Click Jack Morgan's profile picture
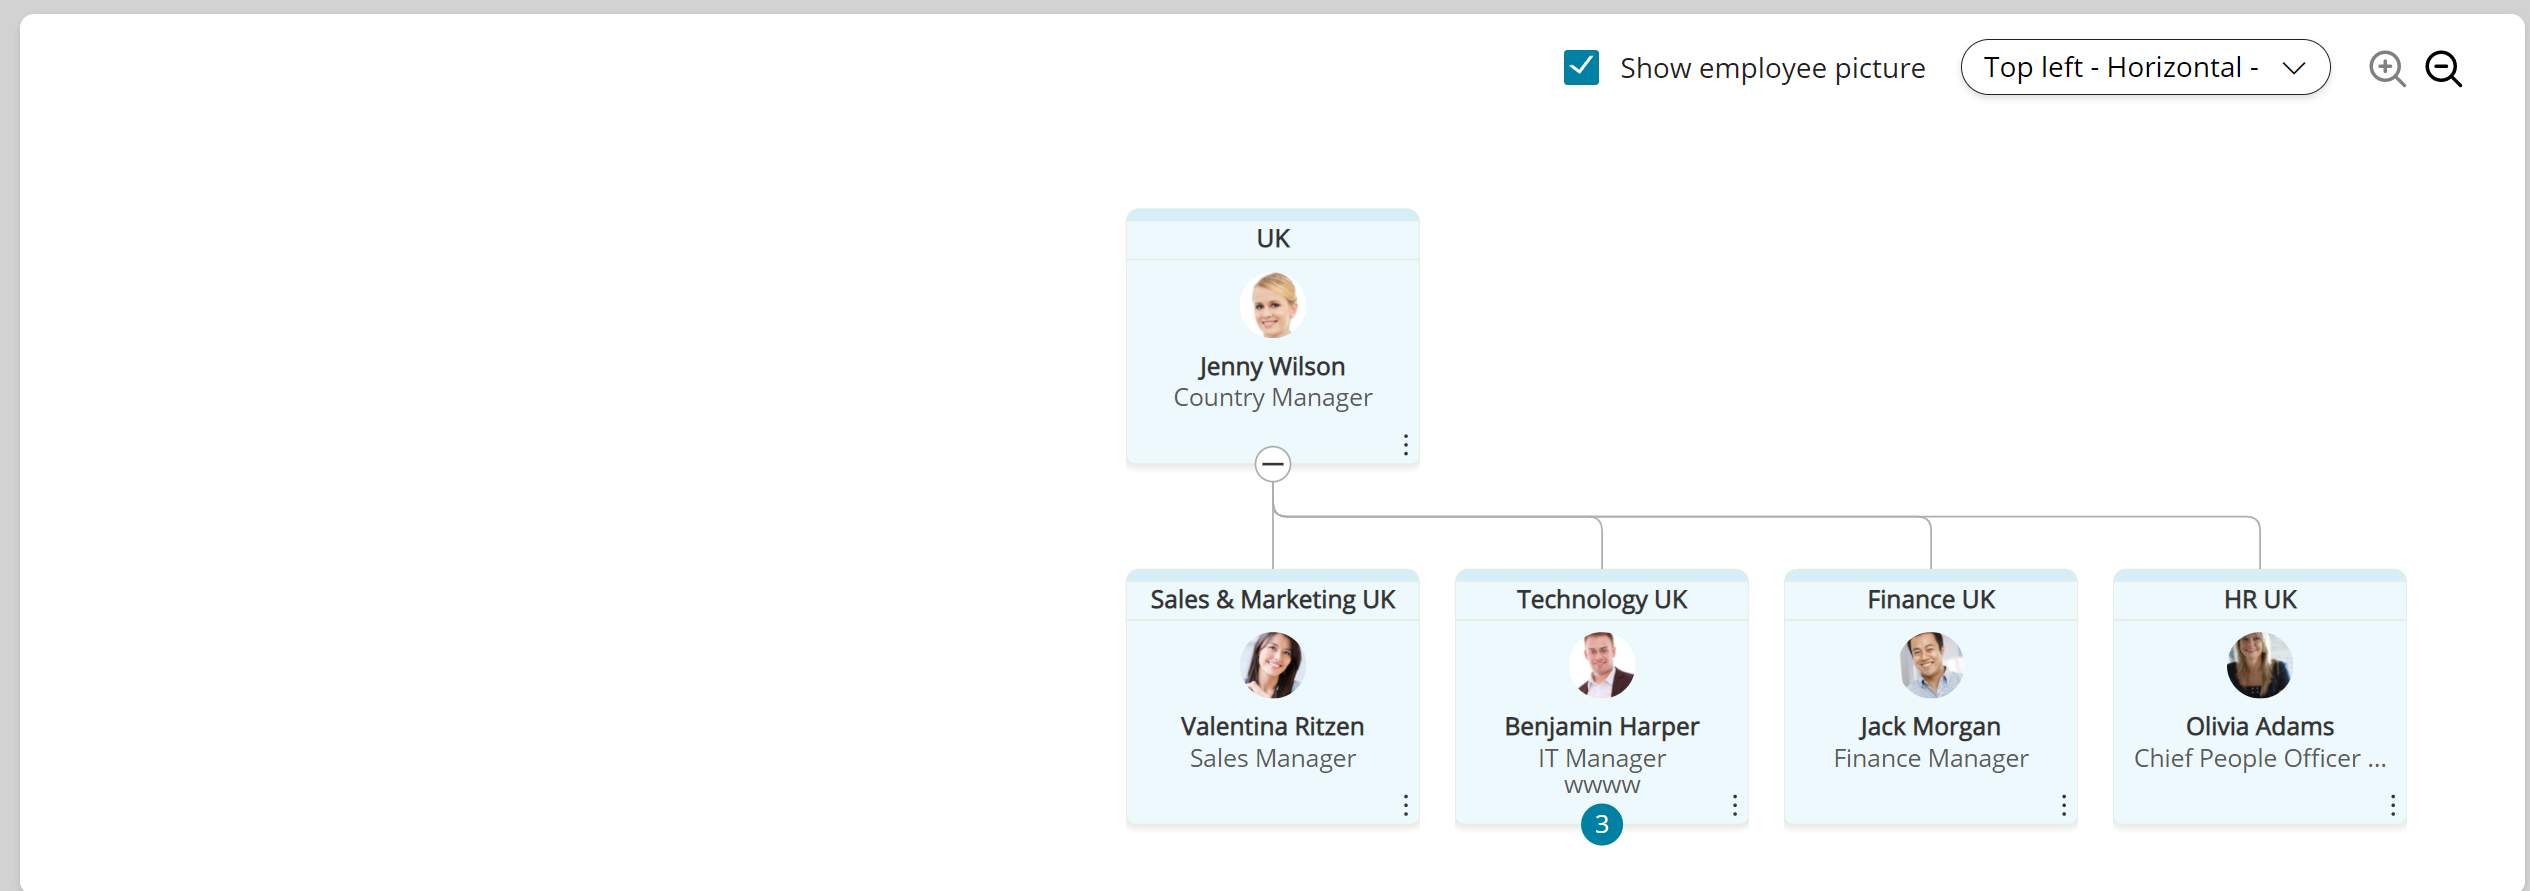2530x891 pixels. coord(1931,665)
